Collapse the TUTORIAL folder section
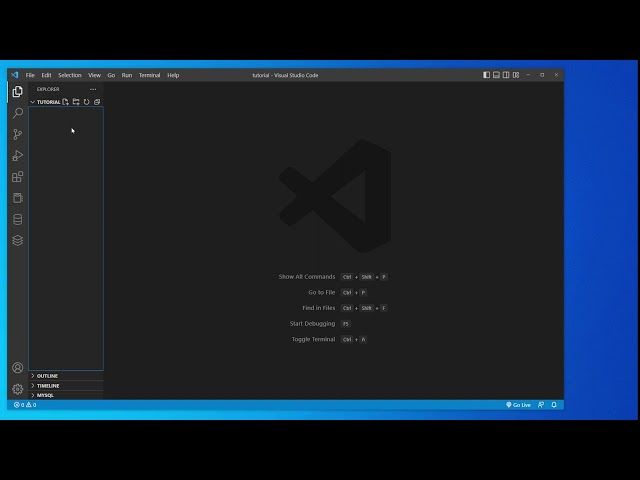Viewport: 640px width, 480px height. click(45, 102)
